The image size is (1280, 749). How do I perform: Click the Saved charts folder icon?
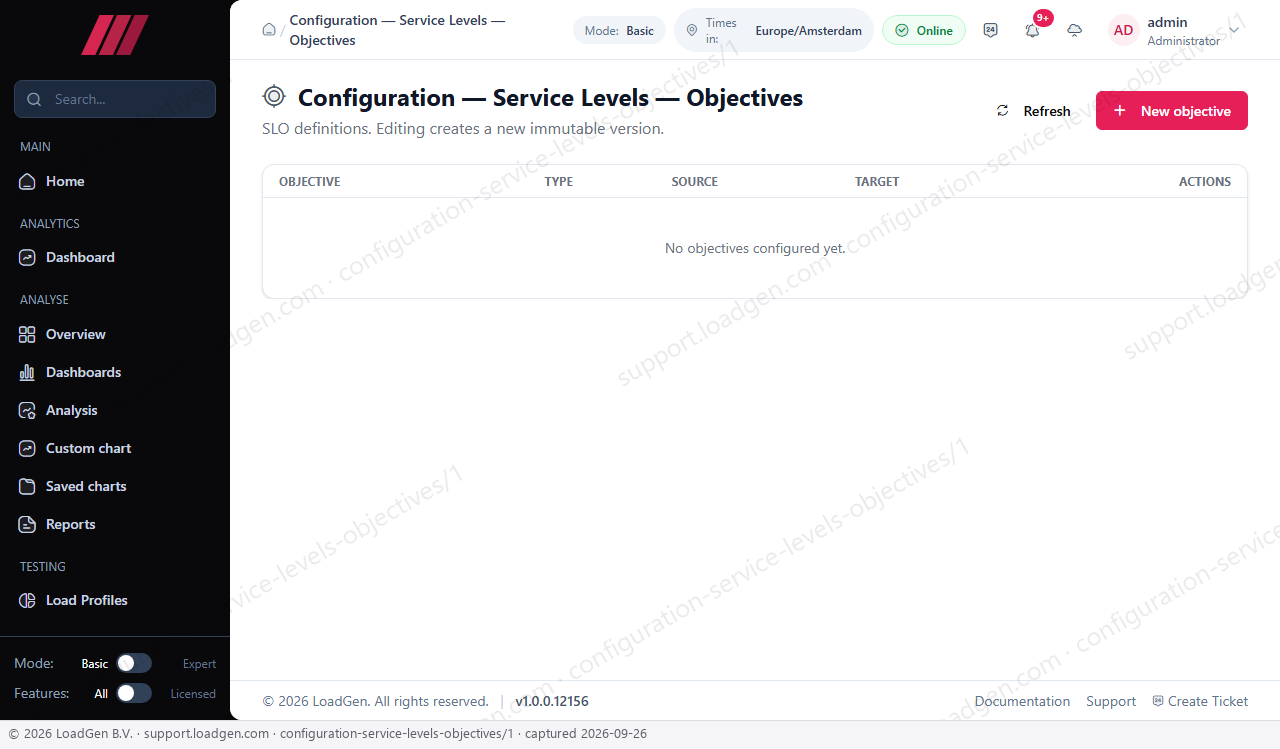point(27,486)
